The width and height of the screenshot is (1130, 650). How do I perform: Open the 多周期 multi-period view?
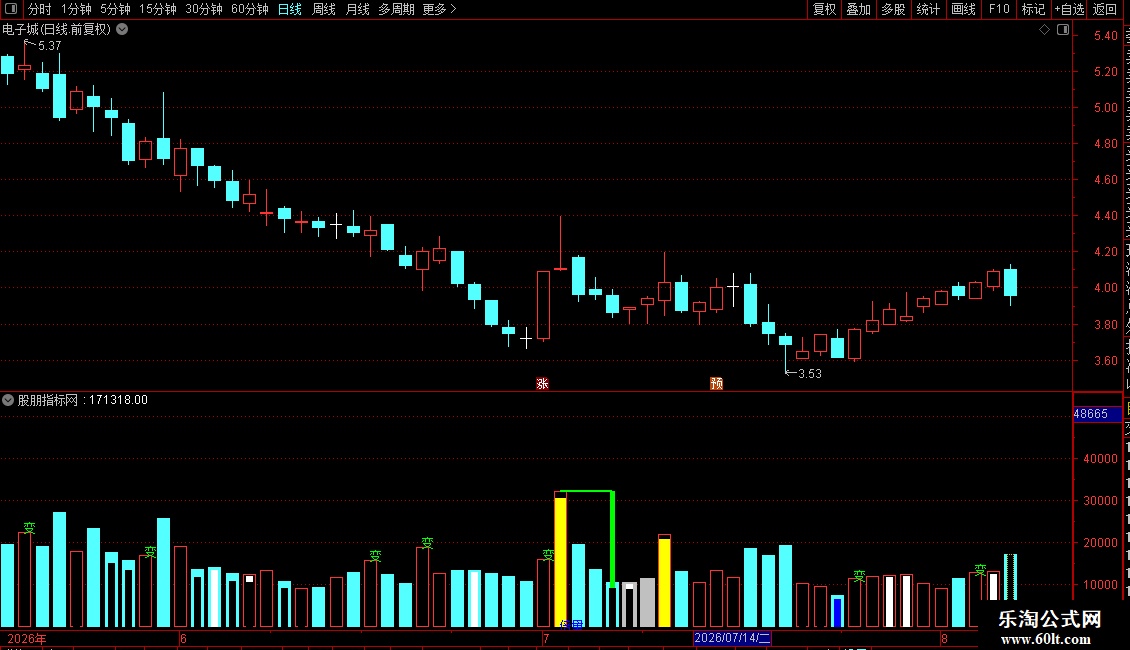(x=396, y=9)
